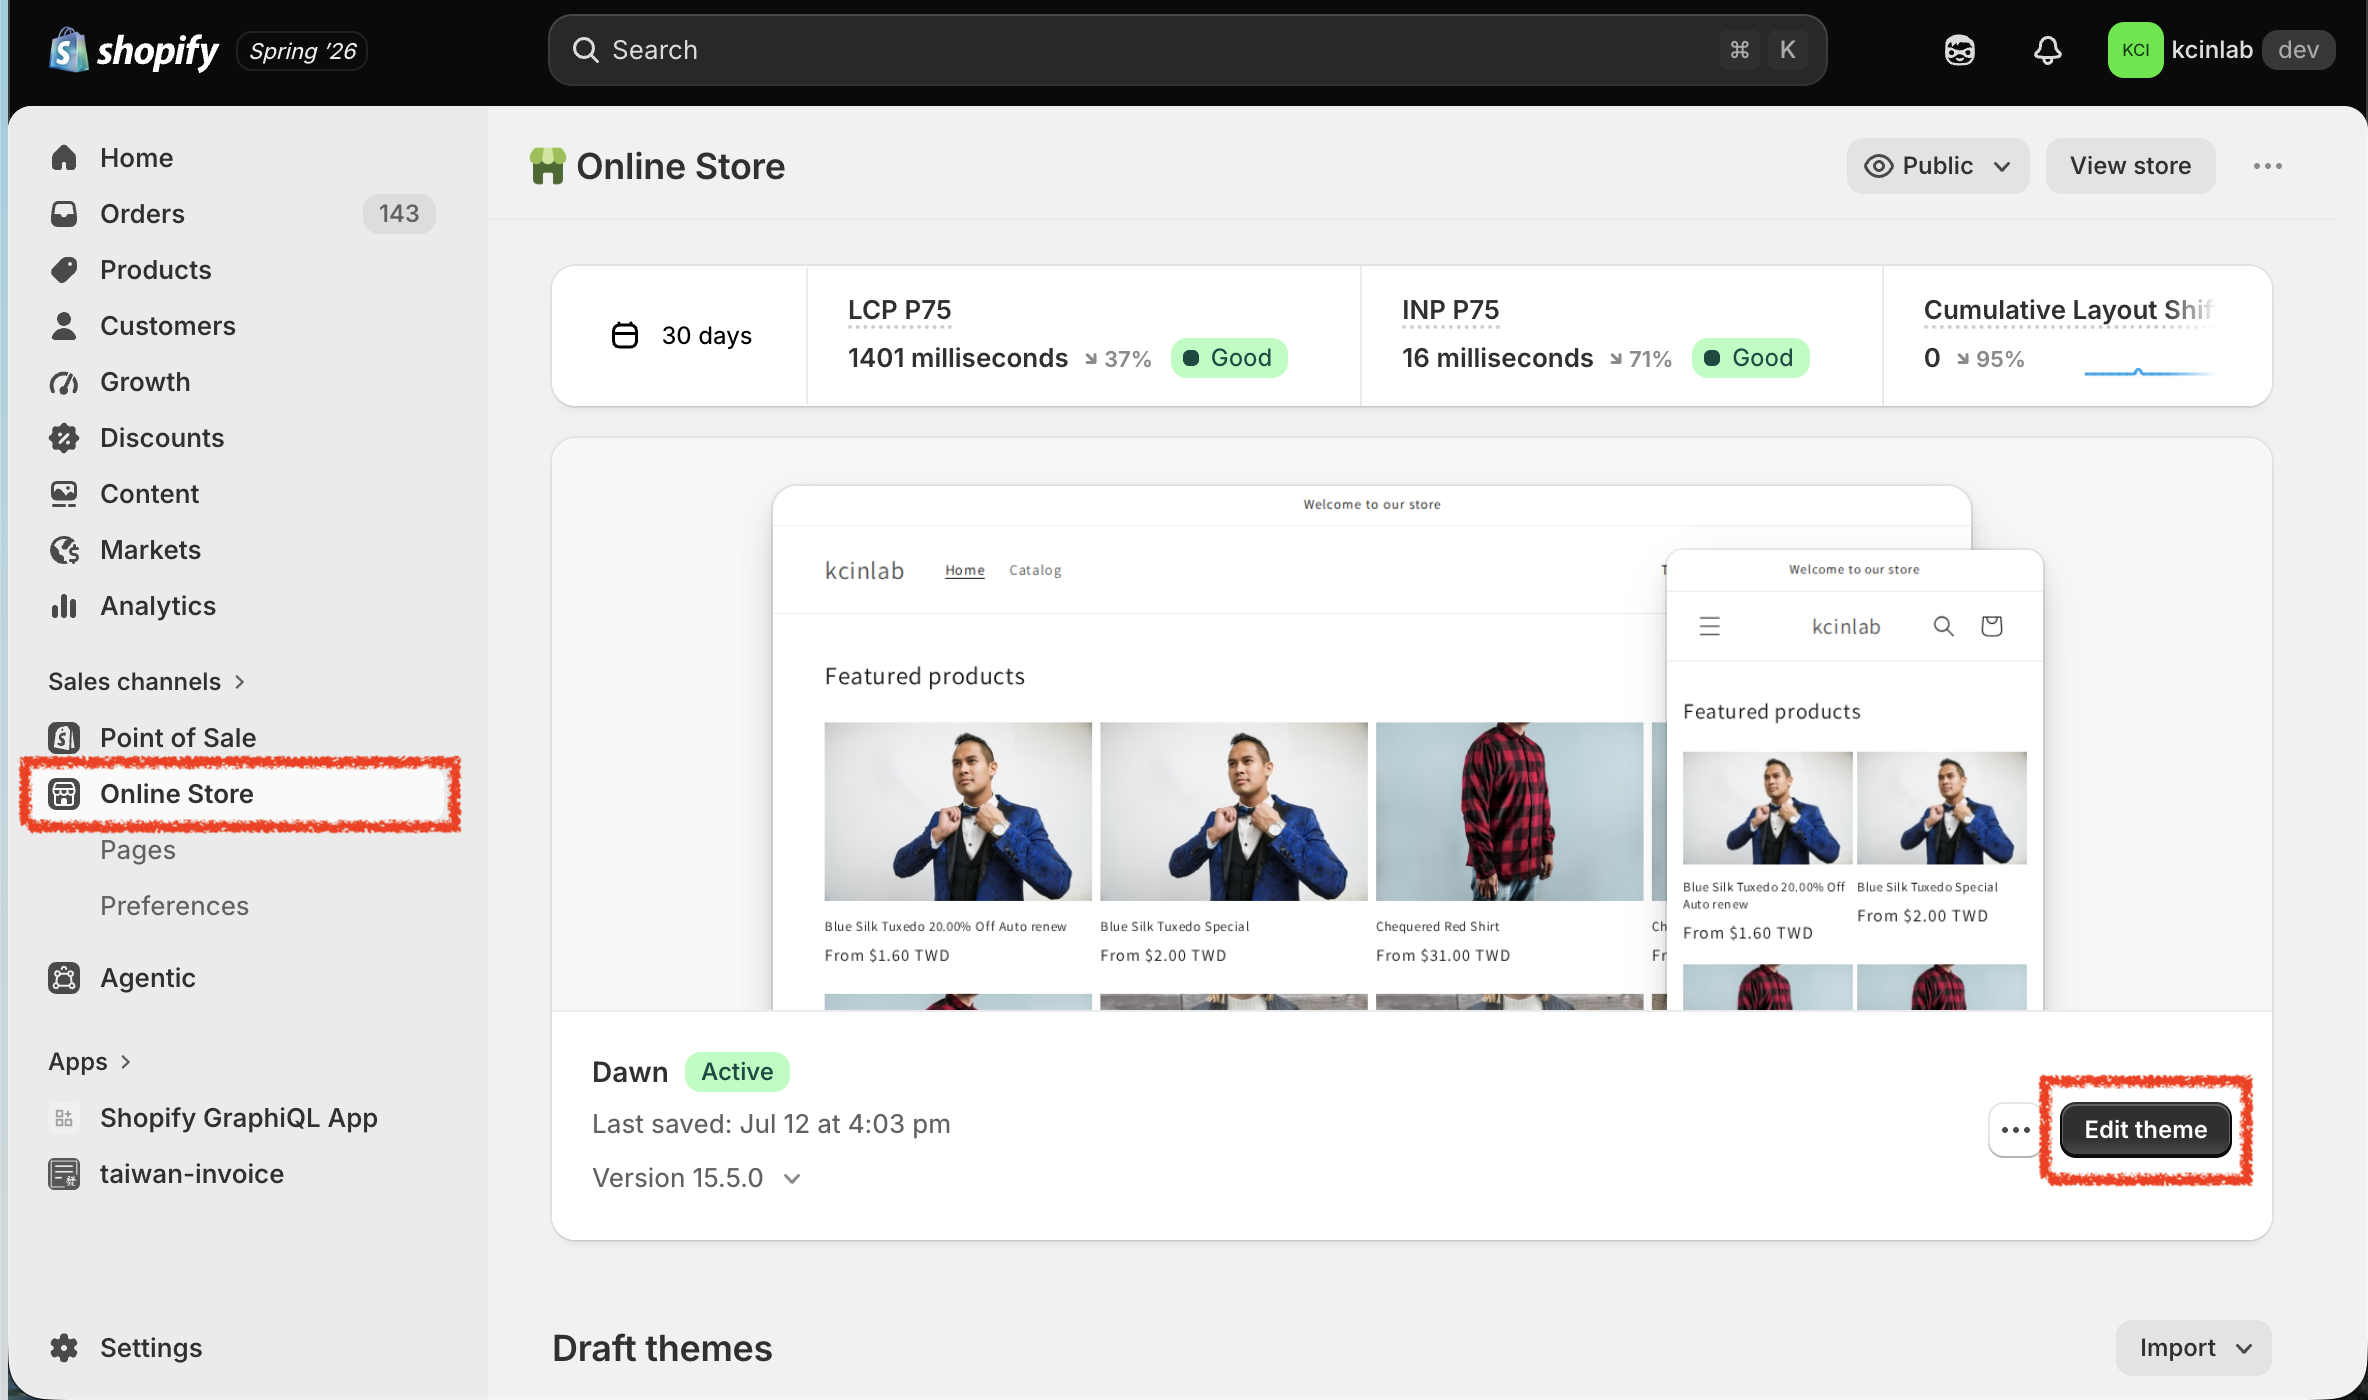Open the Sidekick assistant icon in top bar

1959,50
